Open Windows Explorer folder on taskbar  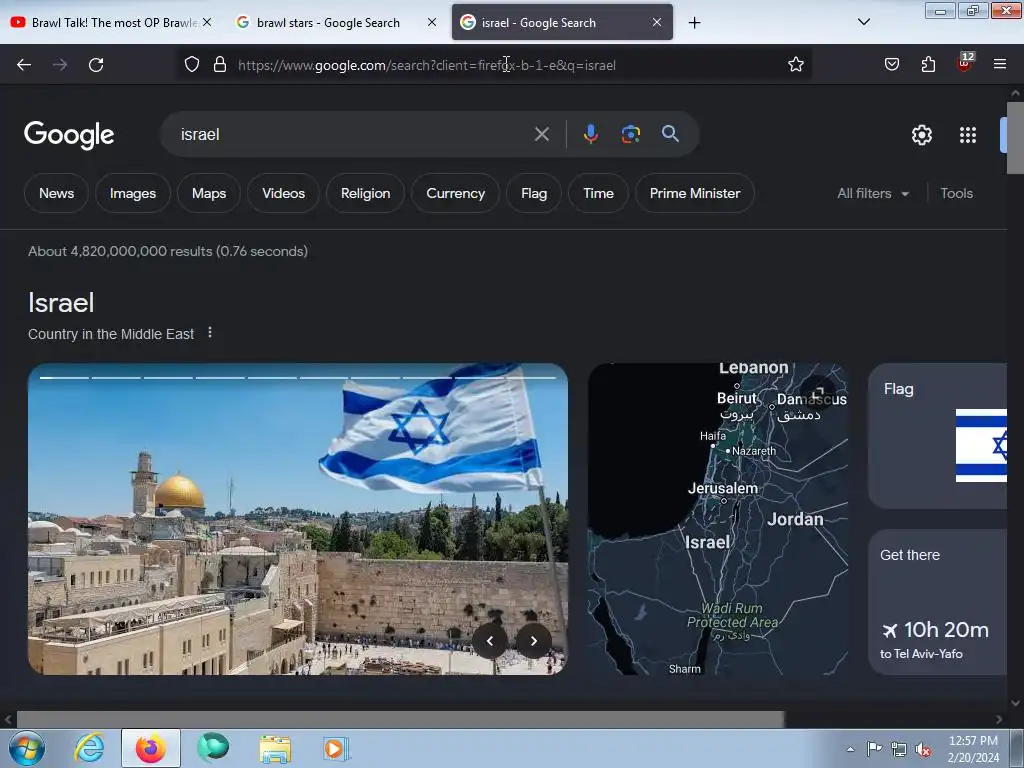(x=275, y=748)
